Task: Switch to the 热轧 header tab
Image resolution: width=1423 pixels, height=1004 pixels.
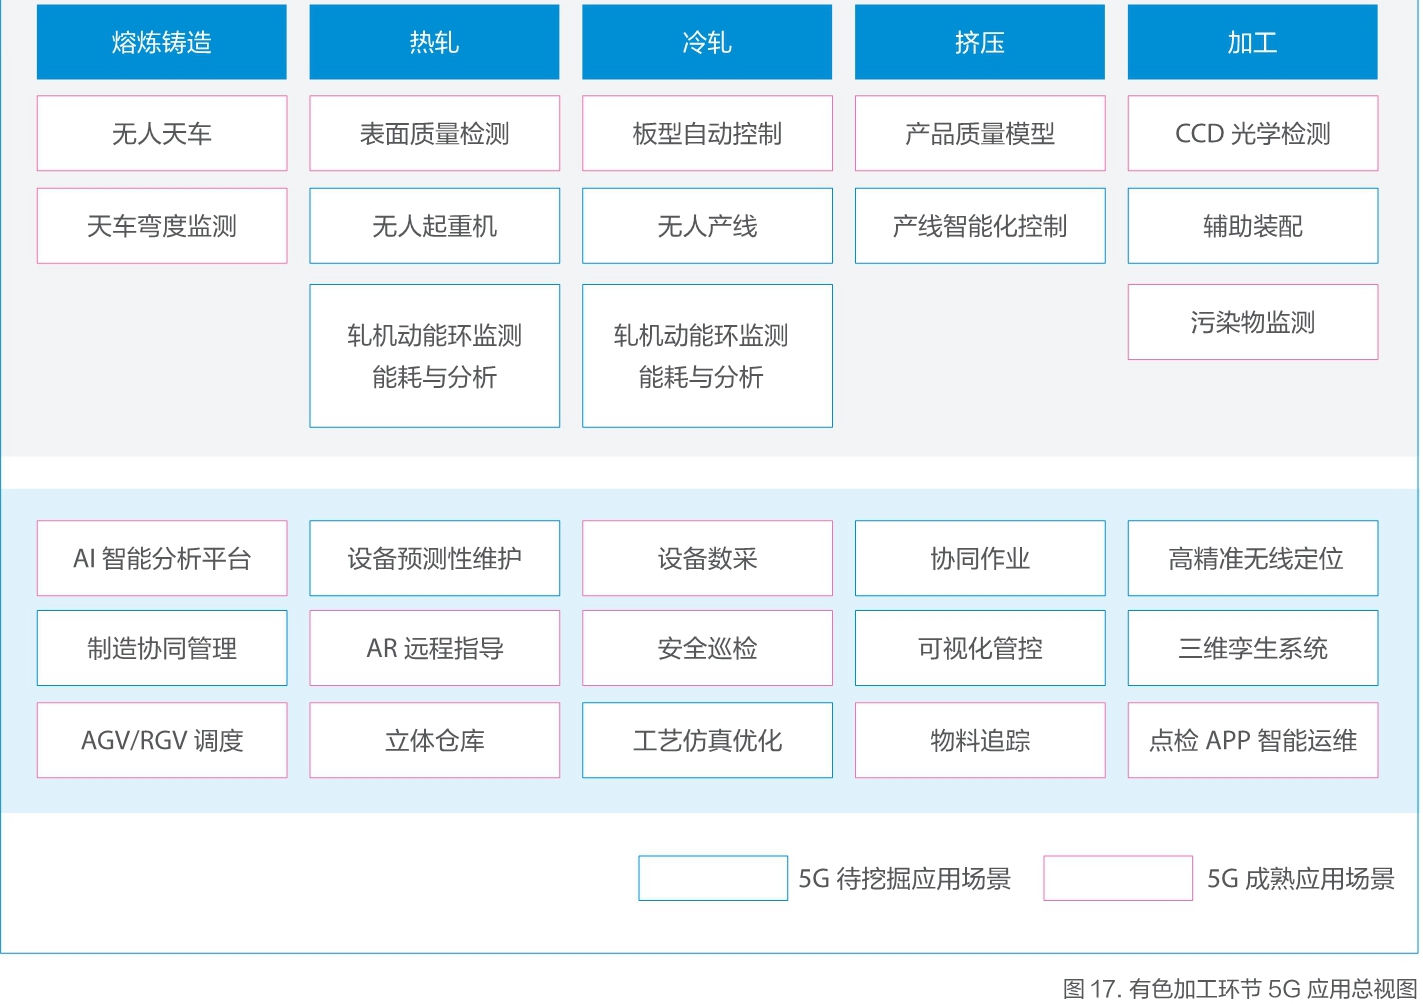Action: [x=434, y=42]
